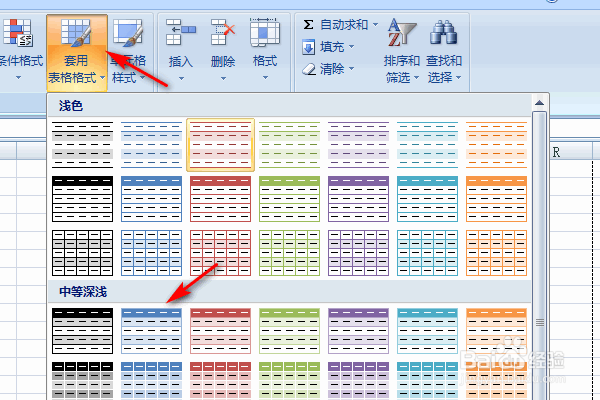Click the 填充 fill down icon
Image resolution: width=600 pixels, height=400 pixels.
308,47
